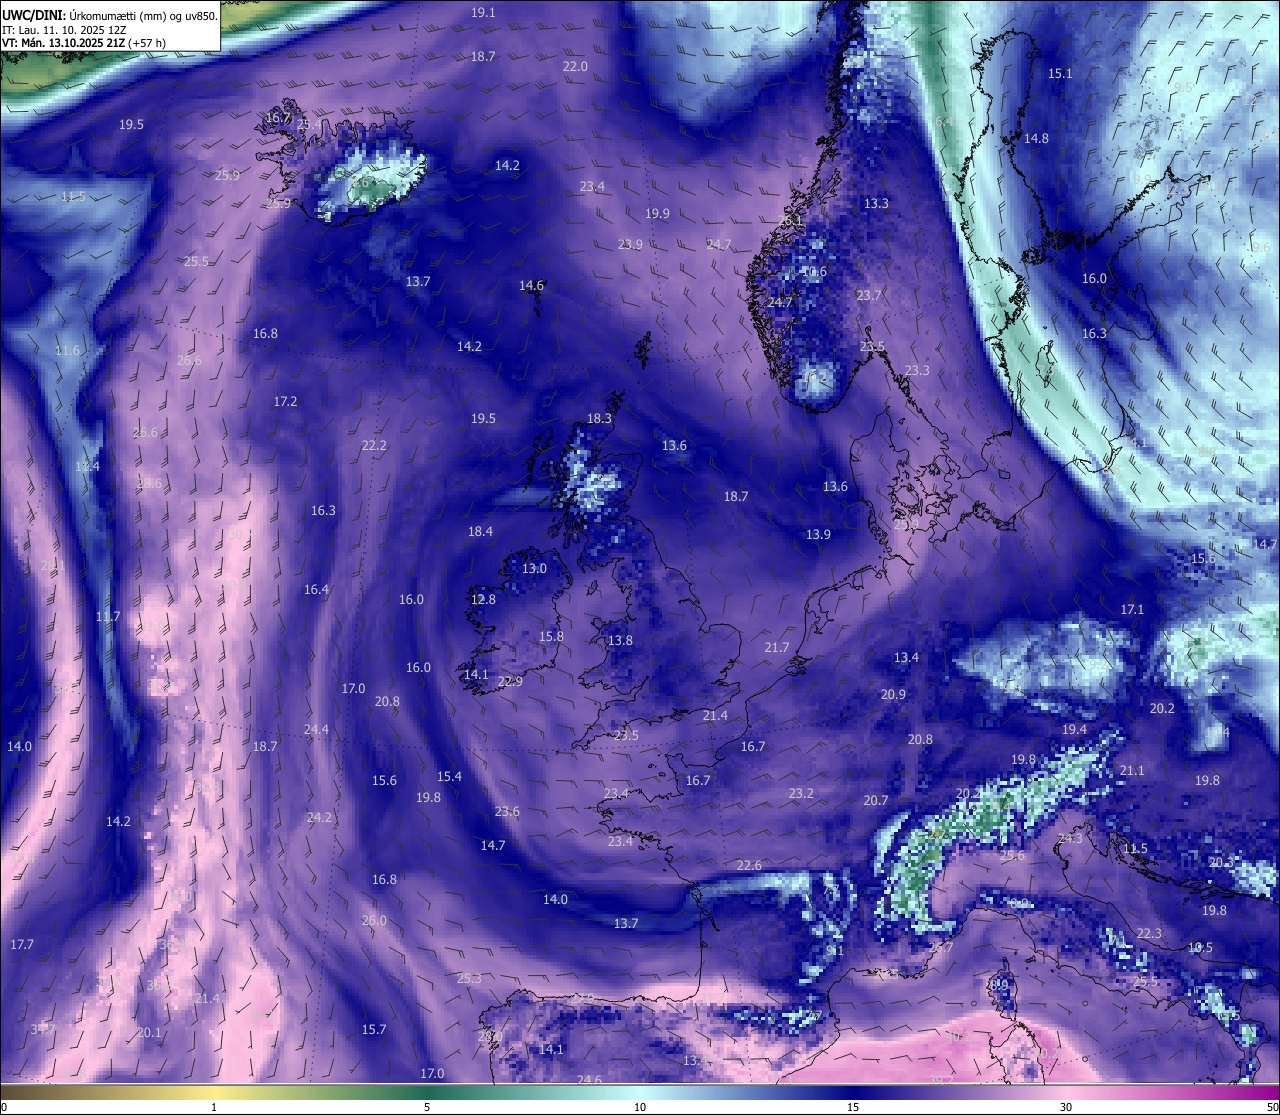This screenshot has height=1115, width=1280.
Task: Click the 24.2 value label
Action: 319,817
